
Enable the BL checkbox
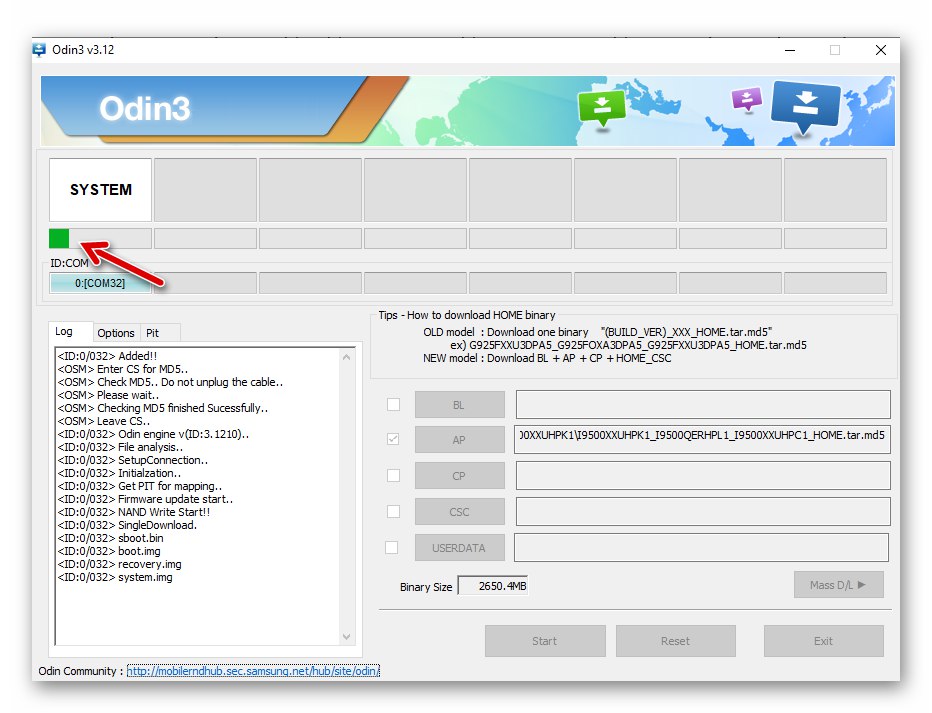click(x=393, y=404)
